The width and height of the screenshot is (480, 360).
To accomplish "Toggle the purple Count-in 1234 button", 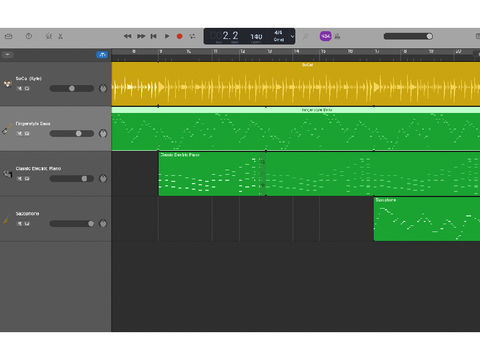I will pyautogui.click(x=325, y=36).
